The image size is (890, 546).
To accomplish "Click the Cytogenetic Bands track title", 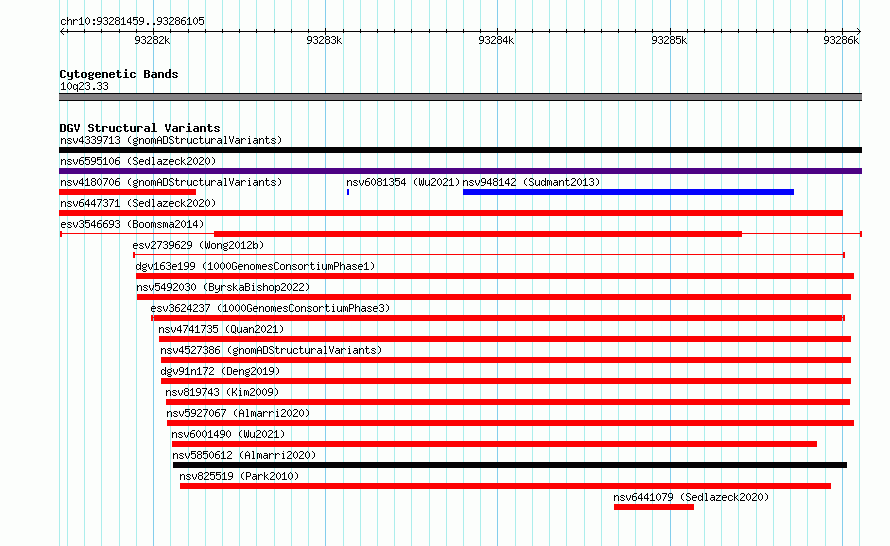I will [119, 74].
